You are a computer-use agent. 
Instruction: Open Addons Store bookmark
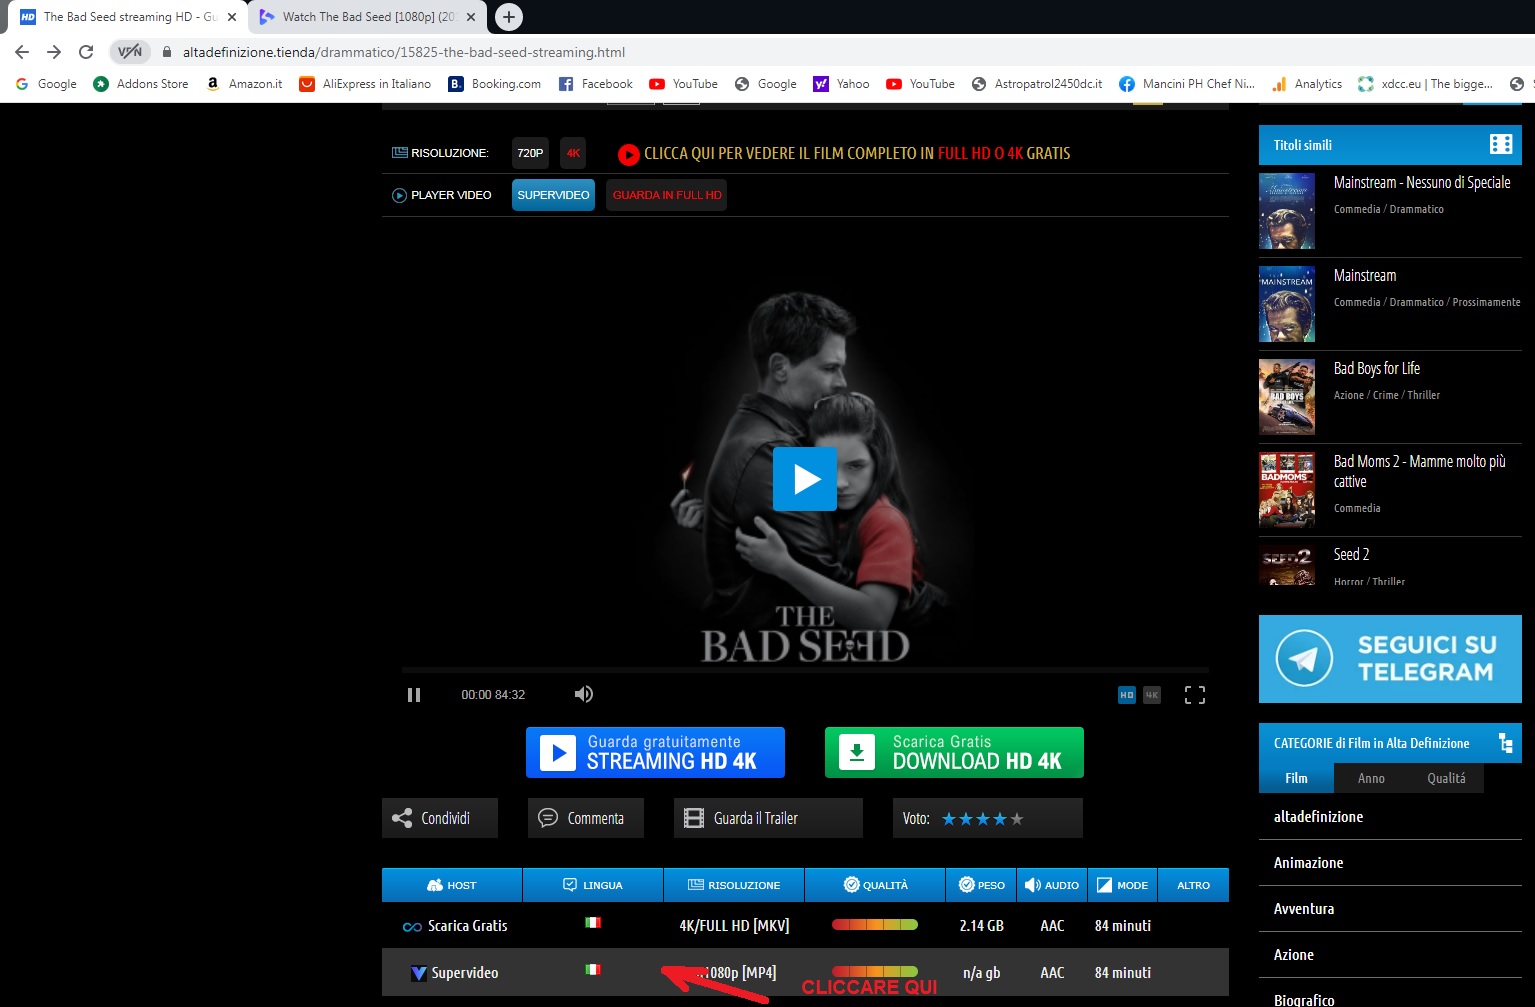point(141,84)
